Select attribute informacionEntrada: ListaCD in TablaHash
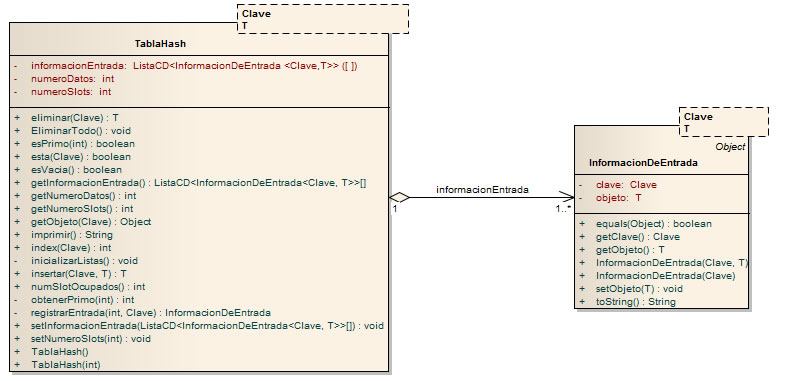Screen dimensions: 787x381 (194, 66)
